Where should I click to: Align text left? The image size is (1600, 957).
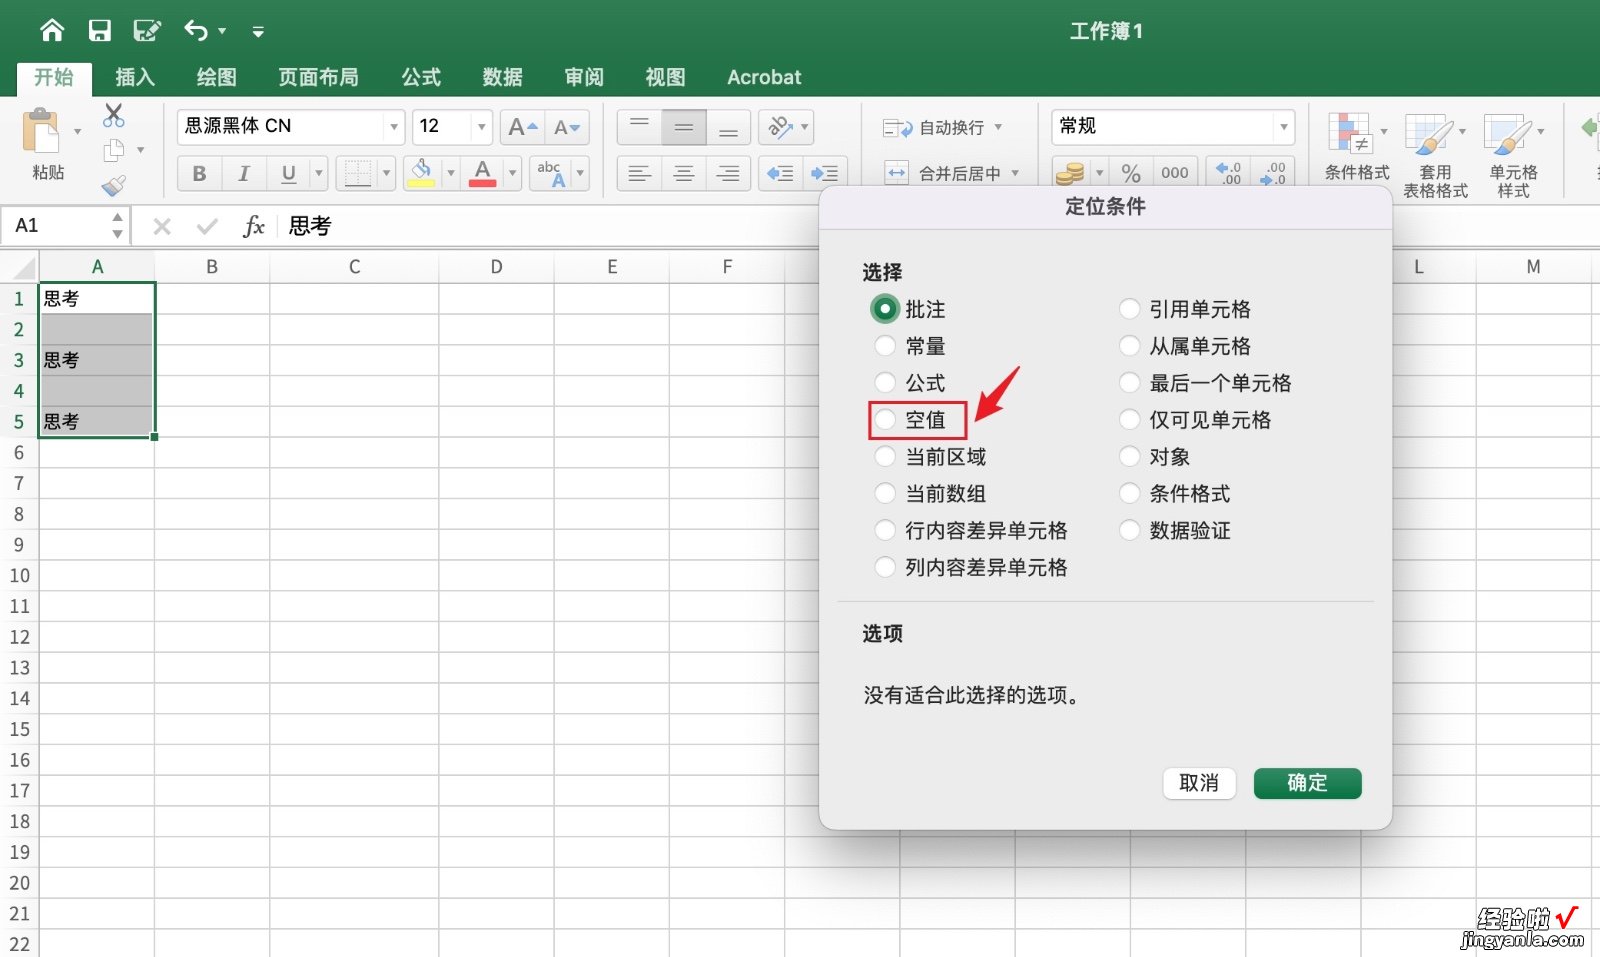coord(639,174)
